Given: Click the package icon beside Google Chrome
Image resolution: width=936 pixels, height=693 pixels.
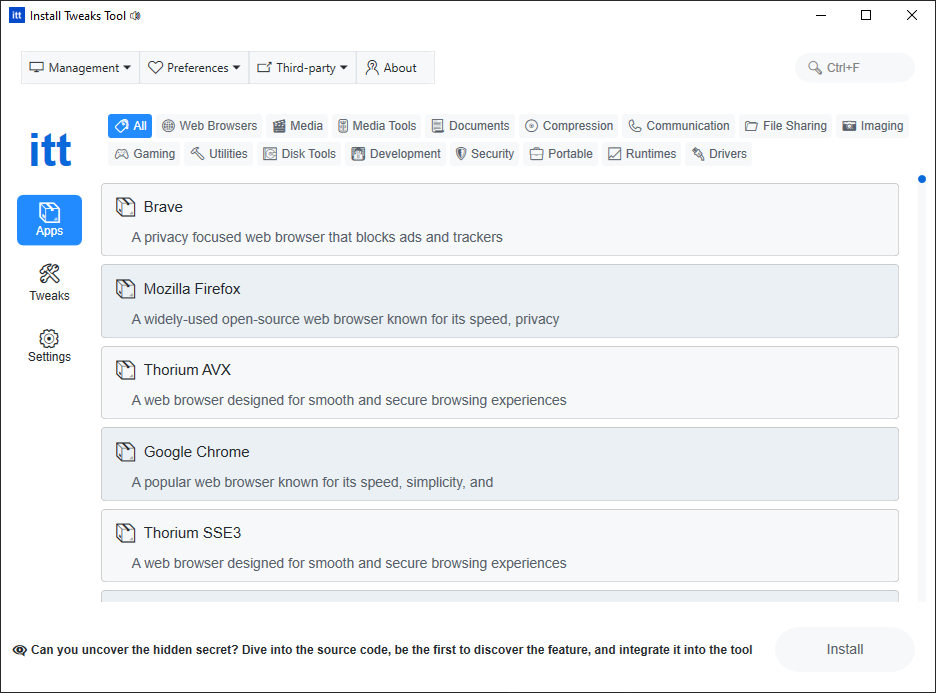Looking at the screenshot, I should [x=125, y=452].
